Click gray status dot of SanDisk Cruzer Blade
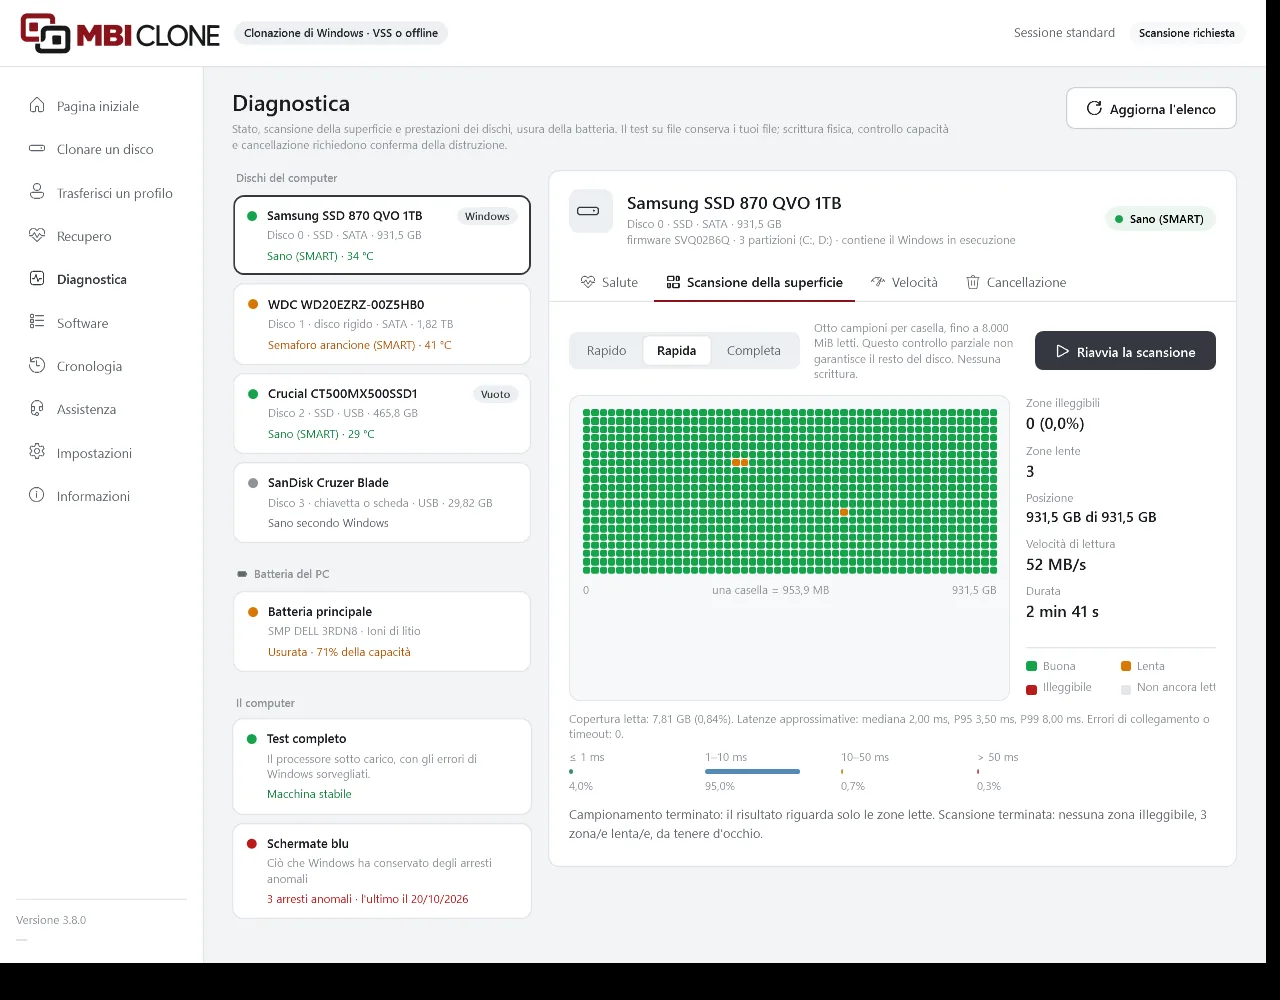This screenshot has height=1000, width=1280. pyautogui.click(x=252, y=483)
